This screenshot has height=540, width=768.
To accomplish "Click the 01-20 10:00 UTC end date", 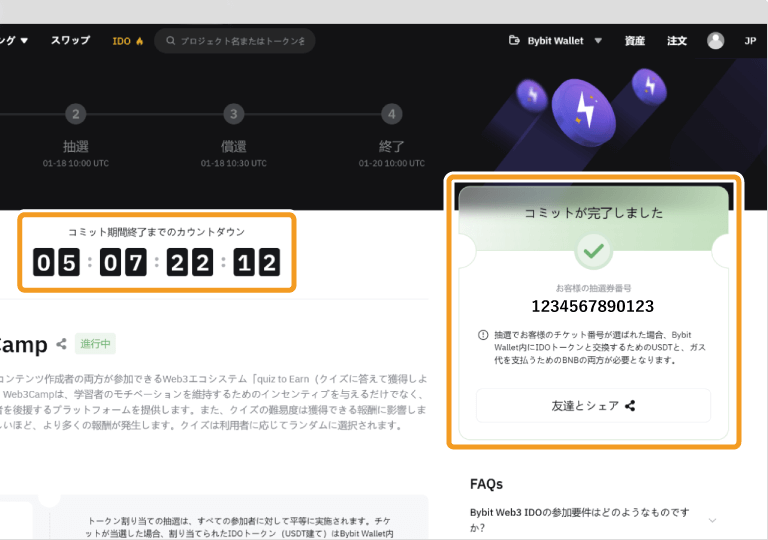I will [x=391, y=163].
